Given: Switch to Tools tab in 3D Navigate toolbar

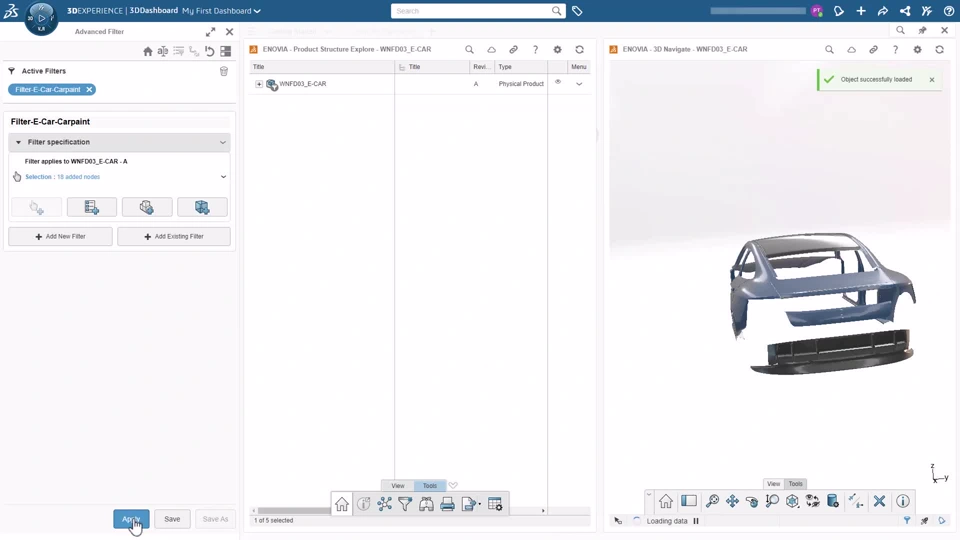Looking at the screenshot, I should click(795, 484).
